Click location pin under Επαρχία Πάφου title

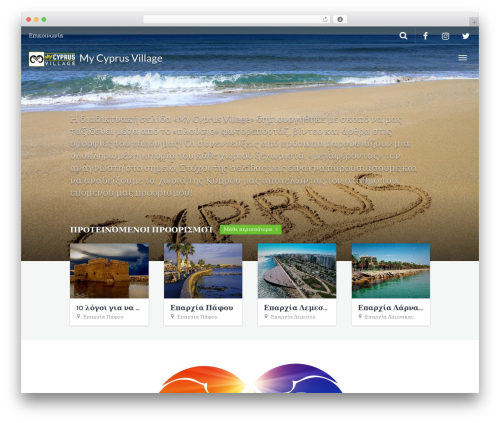172,316
